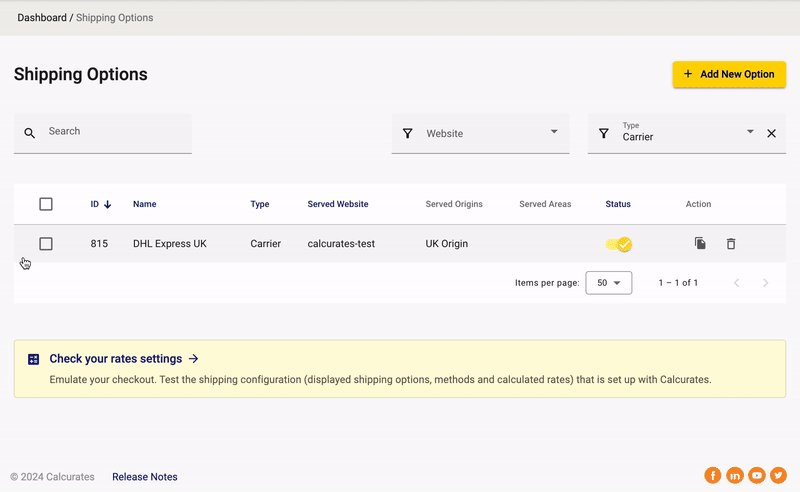Open Calcurates YouTube channel icon
The height and width of the screenshot is (492, 800).
757,475
